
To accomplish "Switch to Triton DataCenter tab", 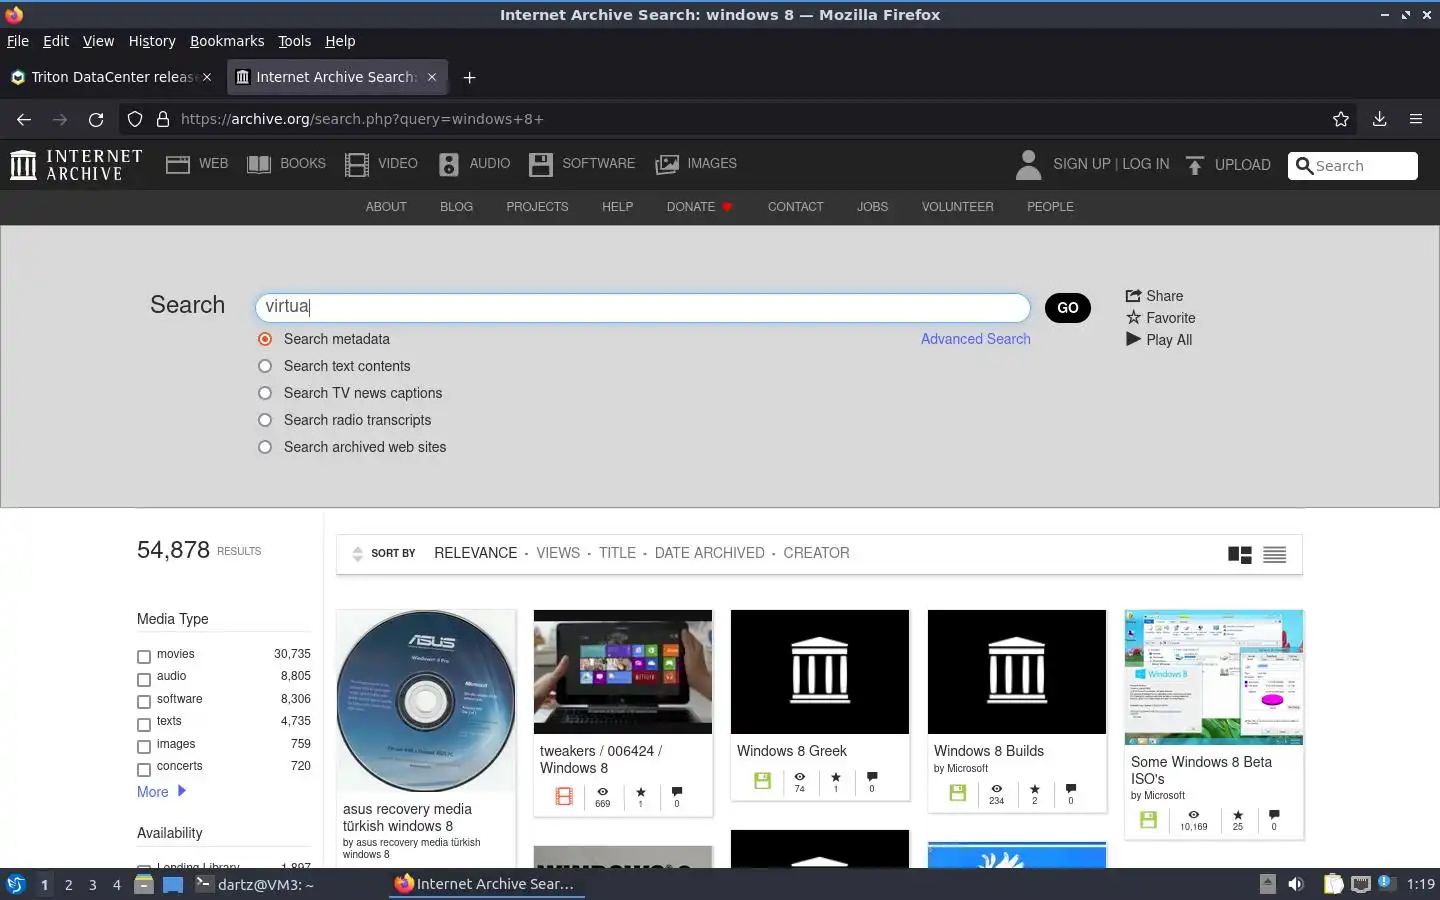I will tap(110, 77).
